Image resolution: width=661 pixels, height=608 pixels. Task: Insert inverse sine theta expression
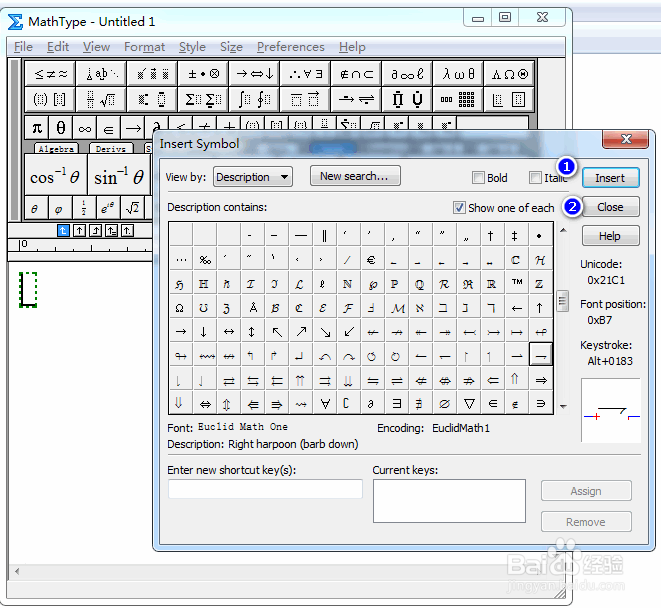119,175
